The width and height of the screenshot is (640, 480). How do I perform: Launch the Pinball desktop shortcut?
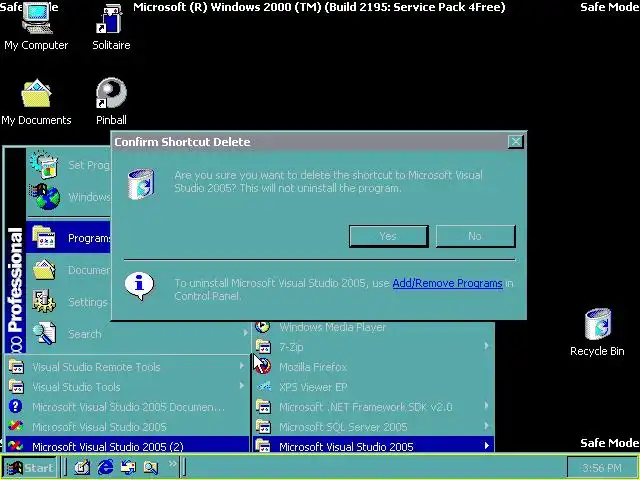[x=111, y=102]
